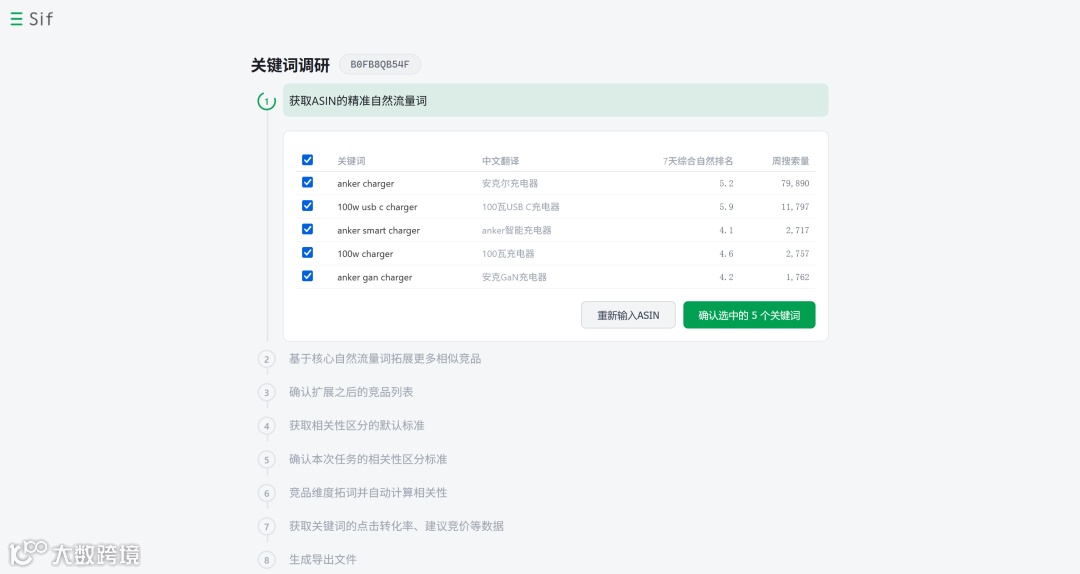Click the 周搜索量 column header
Viewport: 1080px width, 574px height.
pyautogui.click(x=790, y=161)
